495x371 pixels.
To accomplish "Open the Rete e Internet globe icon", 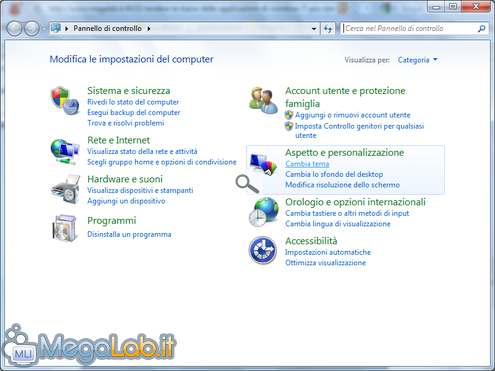I will [x=65, y=151].
